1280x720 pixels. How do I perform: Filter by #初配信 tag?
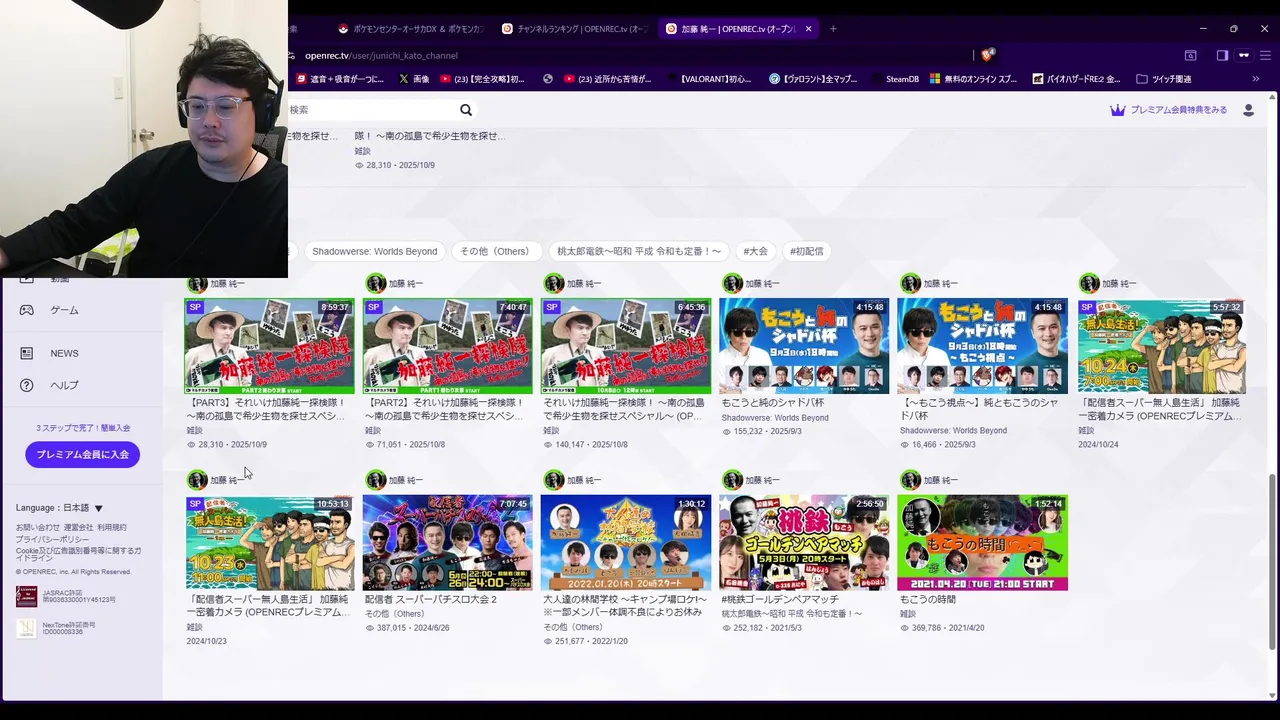coord(806,251)
